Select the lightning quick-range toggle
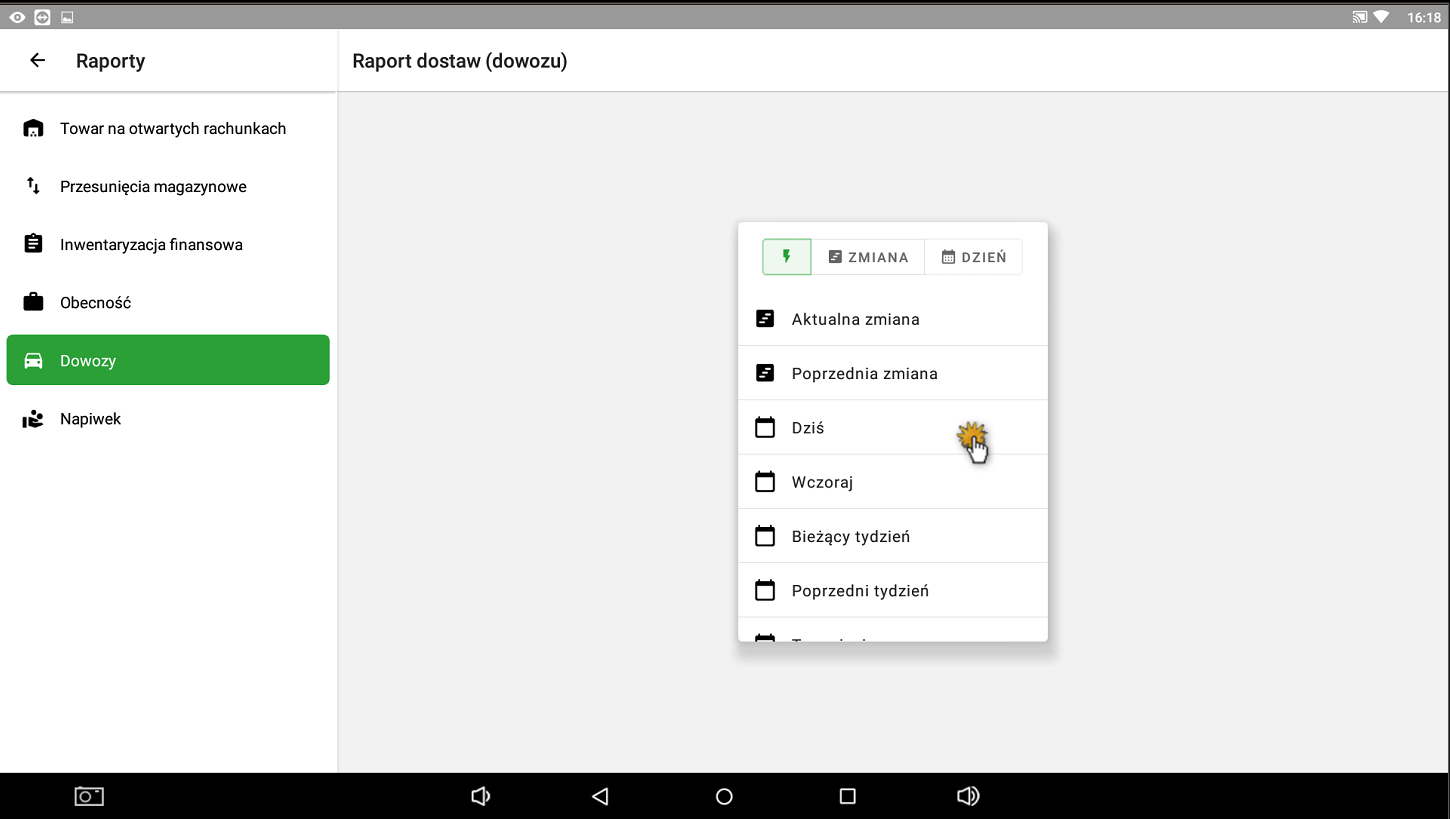The image size is (1450, 819). pos(787,257)
